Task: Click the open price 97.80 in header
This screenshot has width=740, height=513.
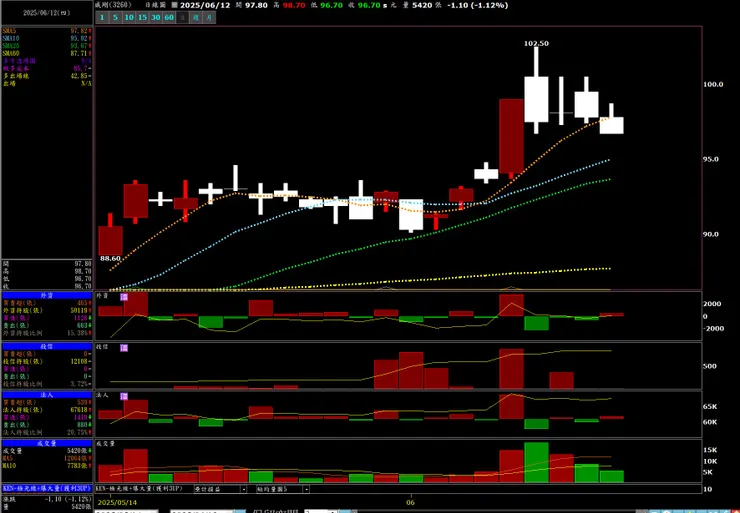Action: (x=256, y=5)
